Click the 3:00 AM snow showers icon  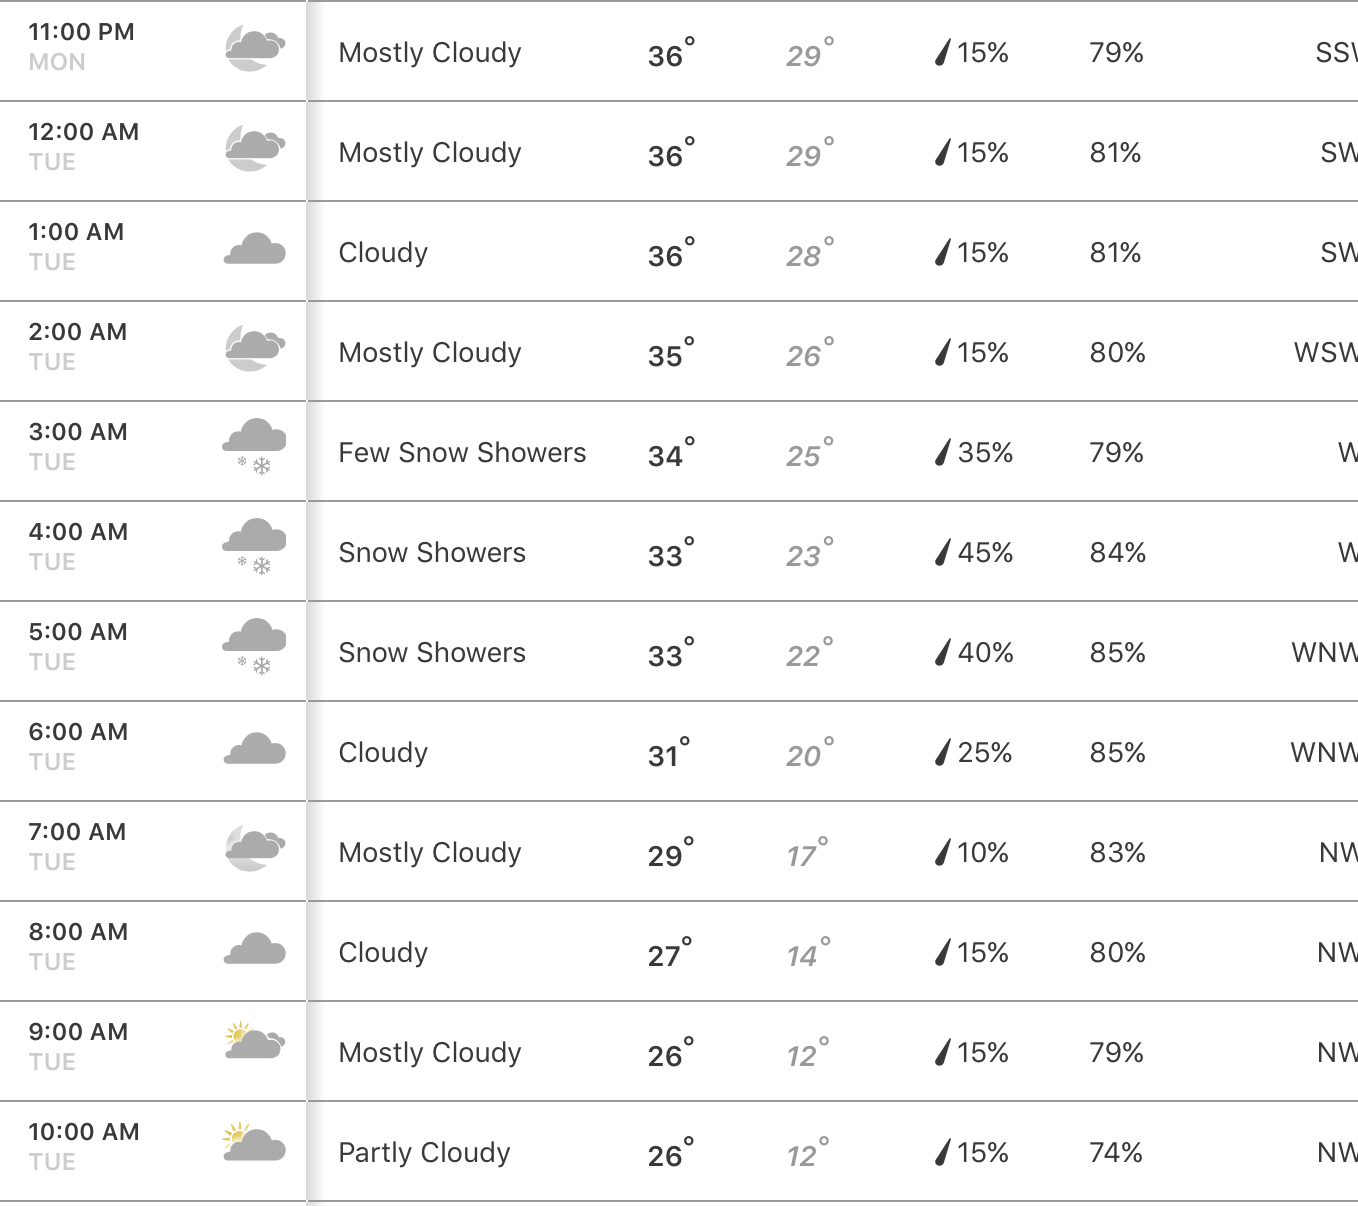[x=255, y=447]
